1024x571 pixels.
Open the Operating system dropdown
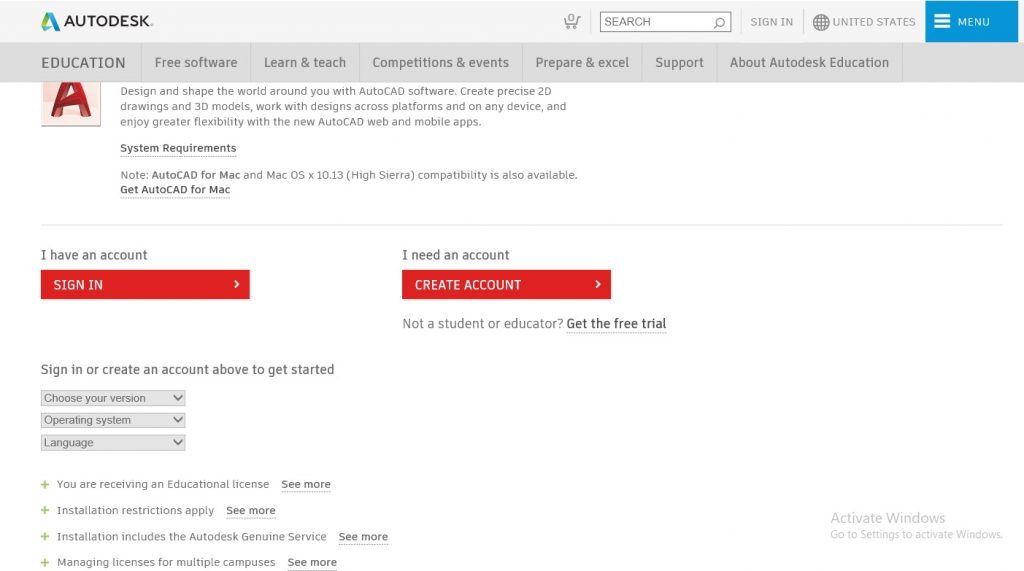pyautogui.click(x=113, y=420)
